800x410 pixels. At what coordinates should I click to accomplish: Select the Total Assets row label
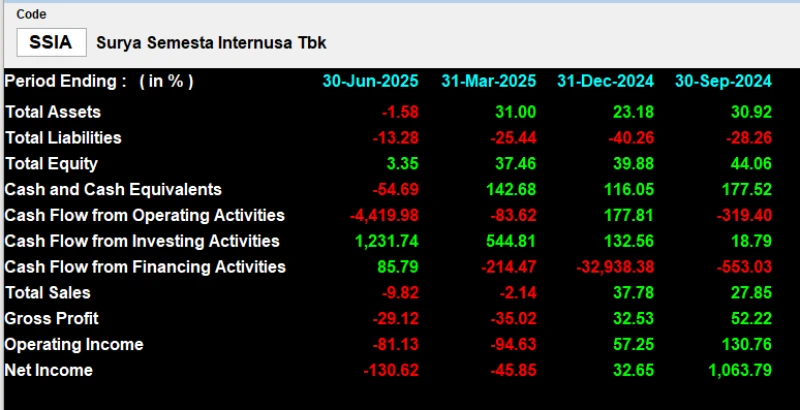tap(53, 112)
